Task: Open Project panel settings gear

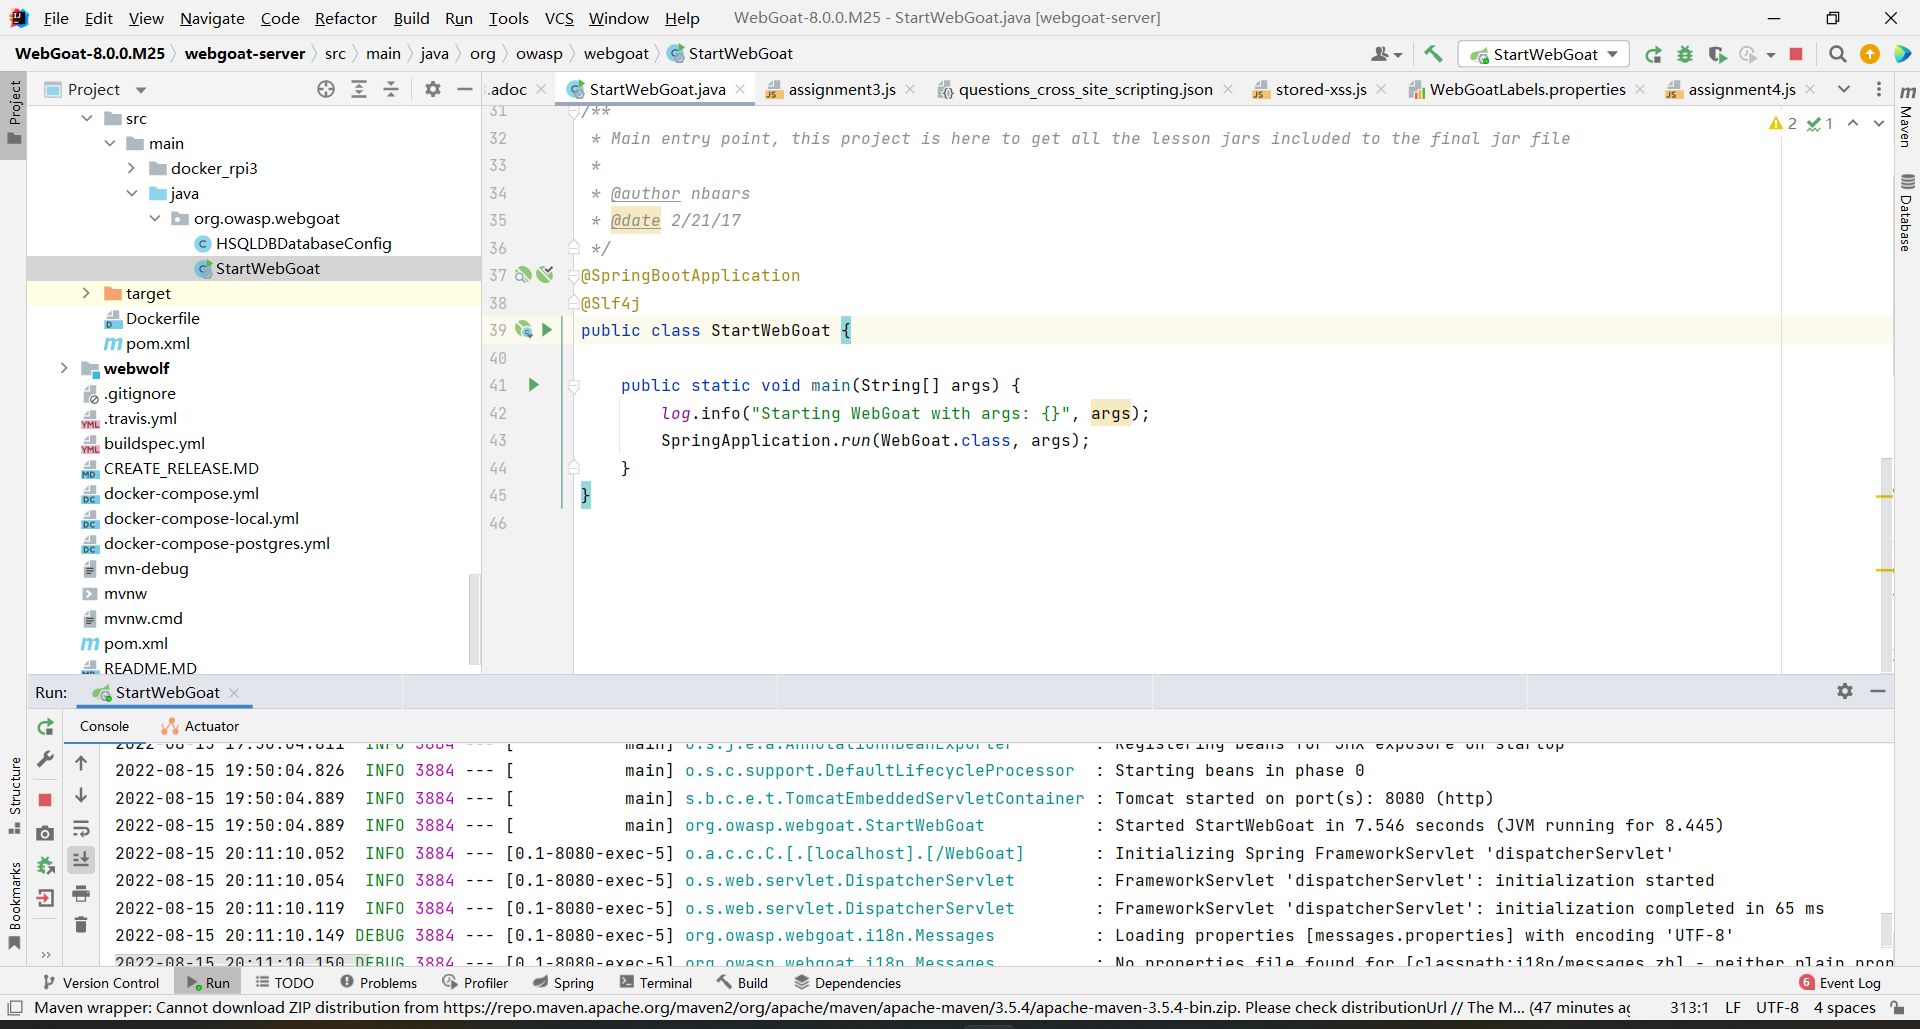Action: (432, 89)
